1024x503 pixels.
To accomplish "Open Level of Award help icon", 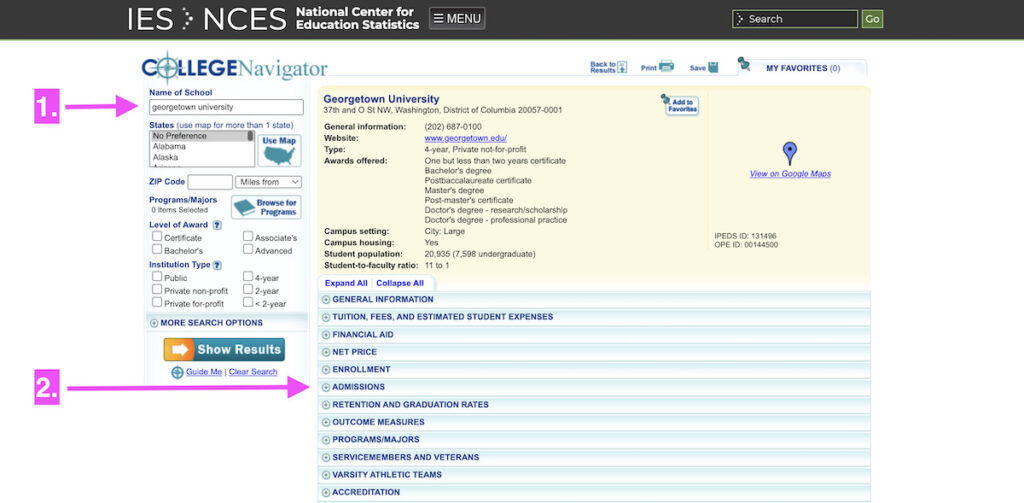I will [217, 225].
